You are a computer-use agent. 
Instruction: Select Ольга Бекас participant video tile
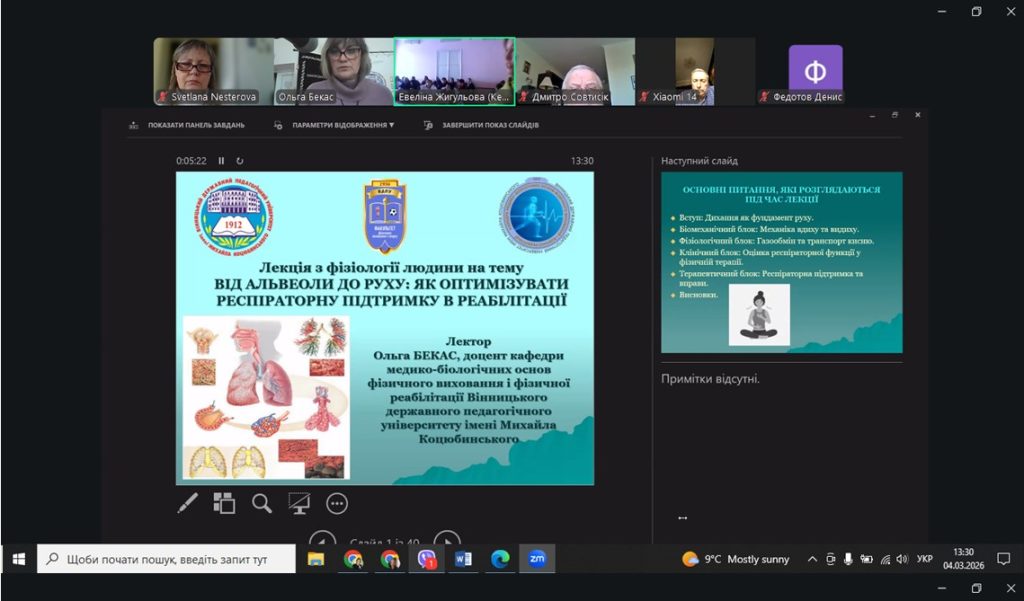tap(333, 71)
